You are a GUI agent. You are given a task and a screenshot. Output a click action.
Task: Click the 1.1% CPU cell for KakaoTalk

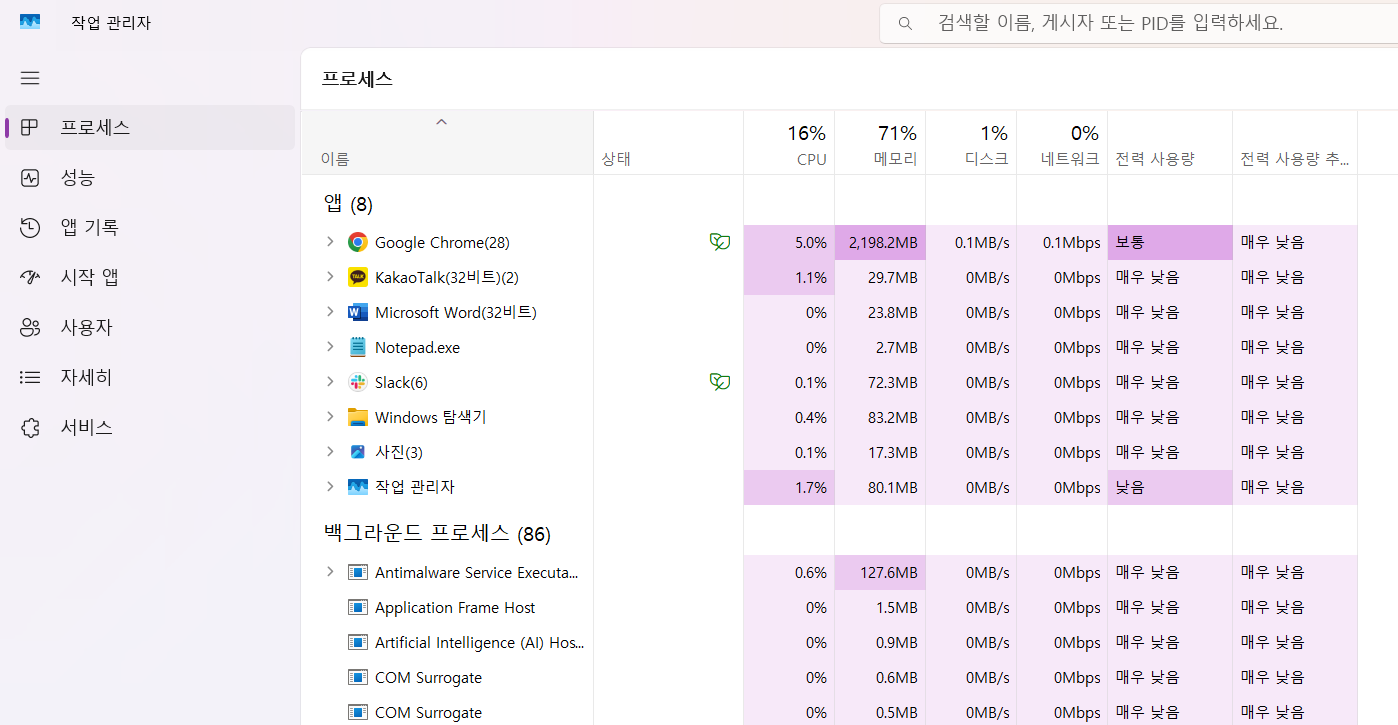[x=789, y=277]
